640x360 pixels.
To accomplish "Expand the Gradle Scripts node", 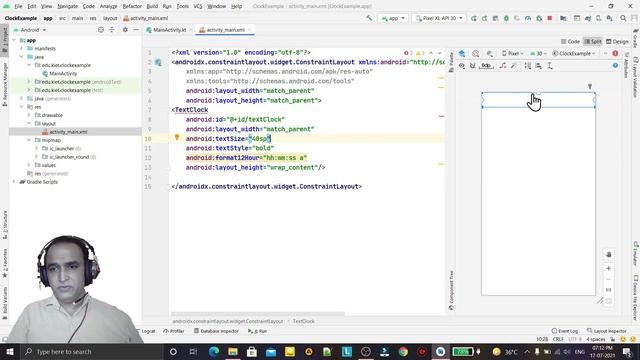I will tap(14, 182).
